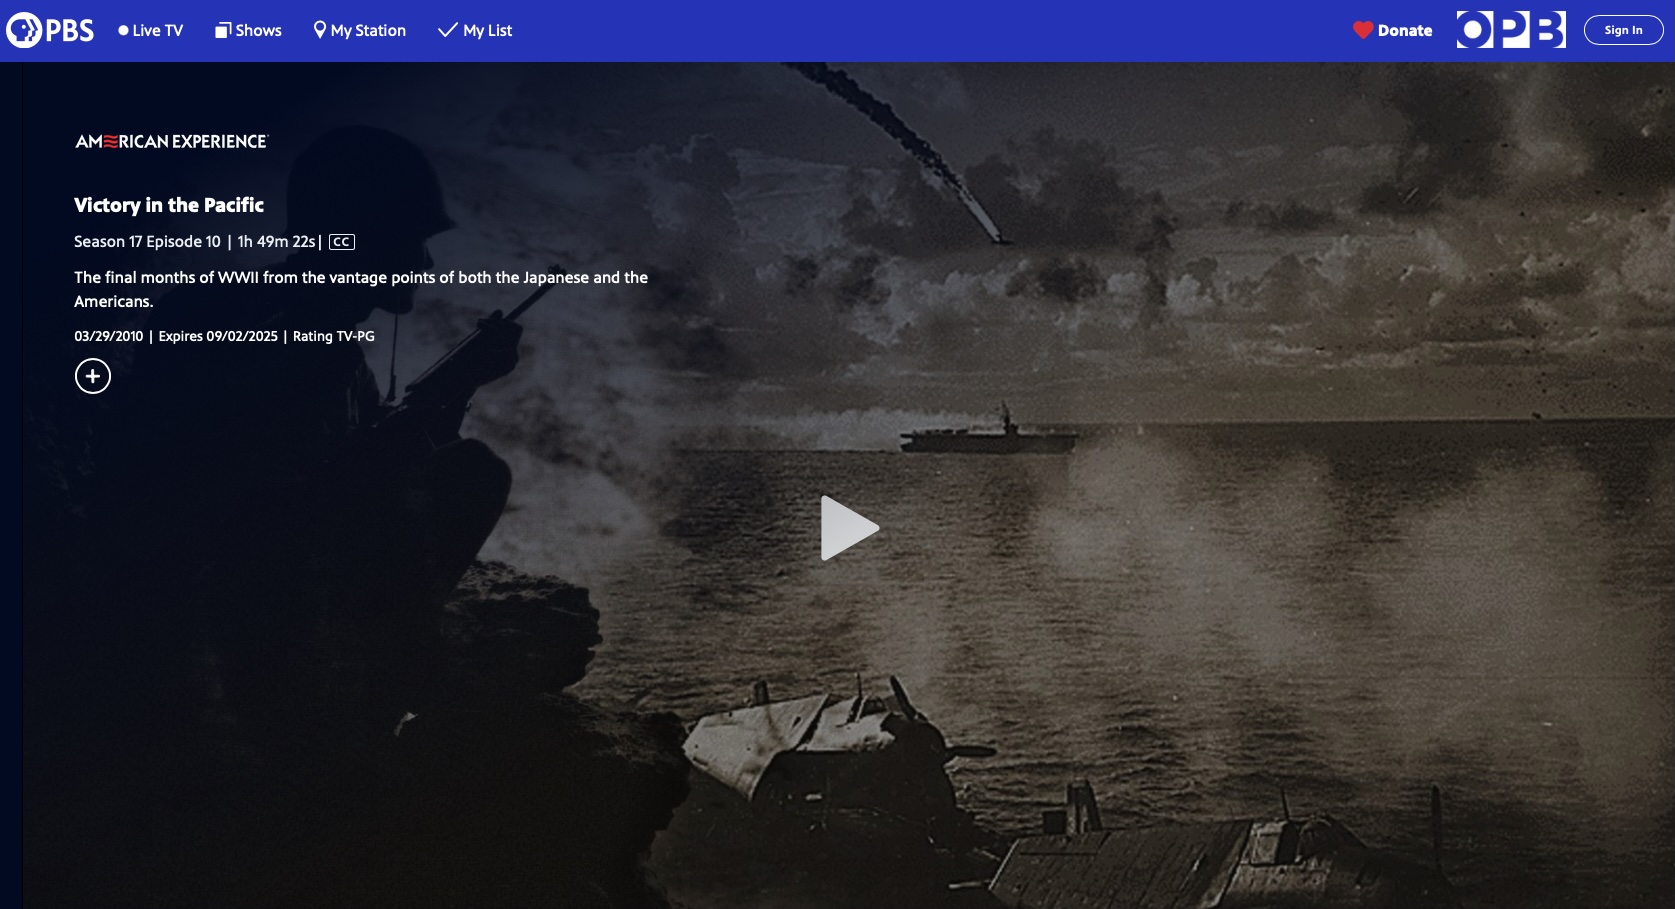1675x909 pixels.
Task: Click the 03/29/2010 air date
Action: (x=109, y=337)
